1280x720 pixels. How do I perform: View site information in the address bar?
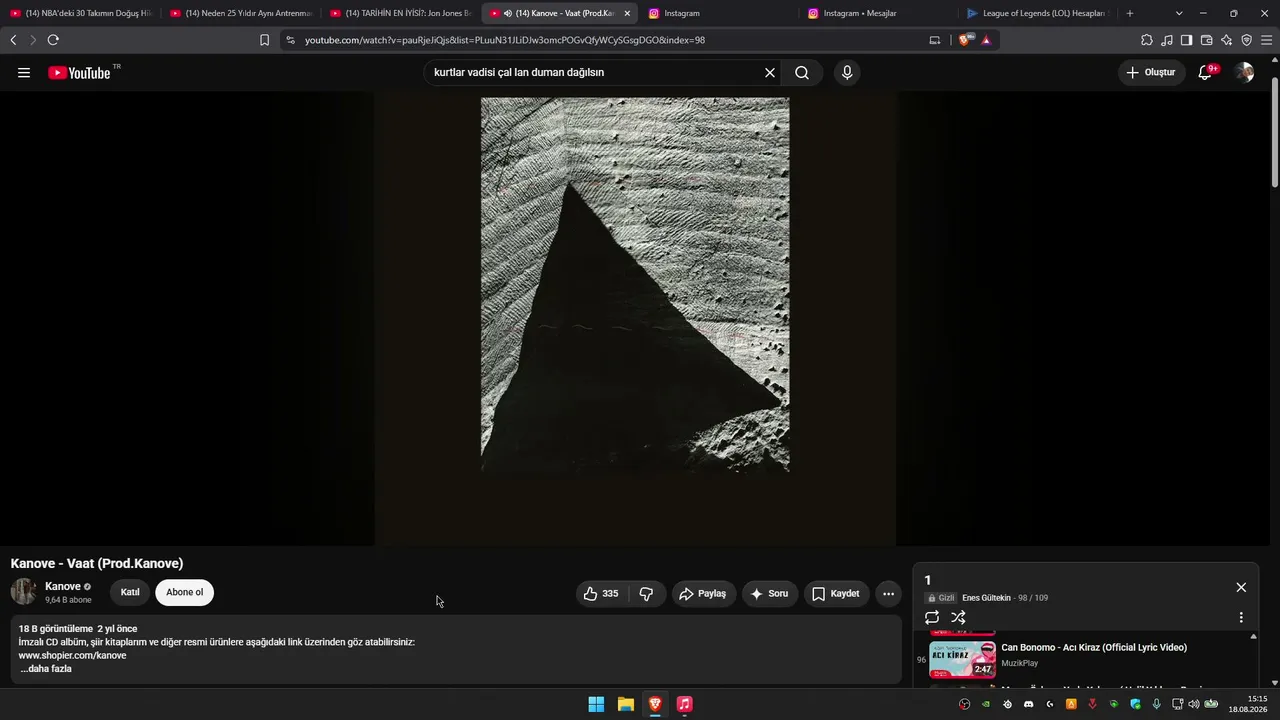pyautogui.click(x=290, y=40)
